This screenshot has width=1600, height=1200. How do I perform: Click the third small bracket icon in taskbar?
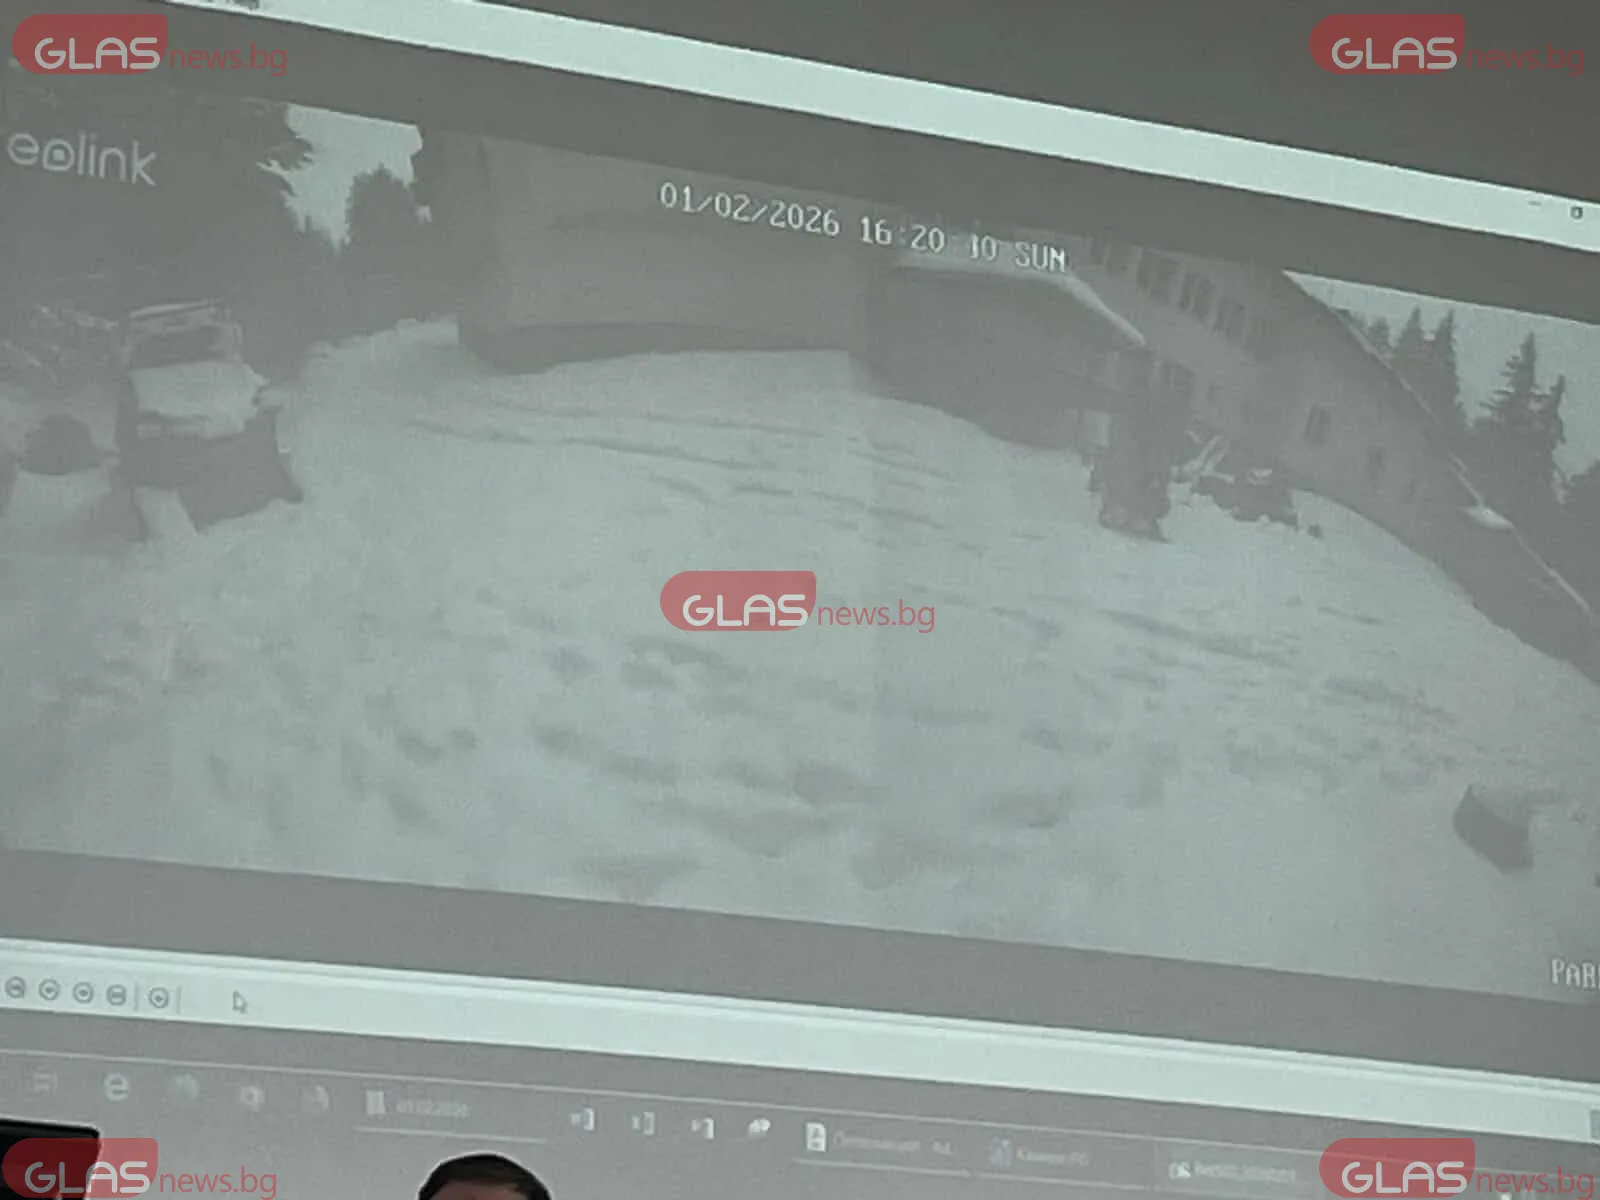703,1128
